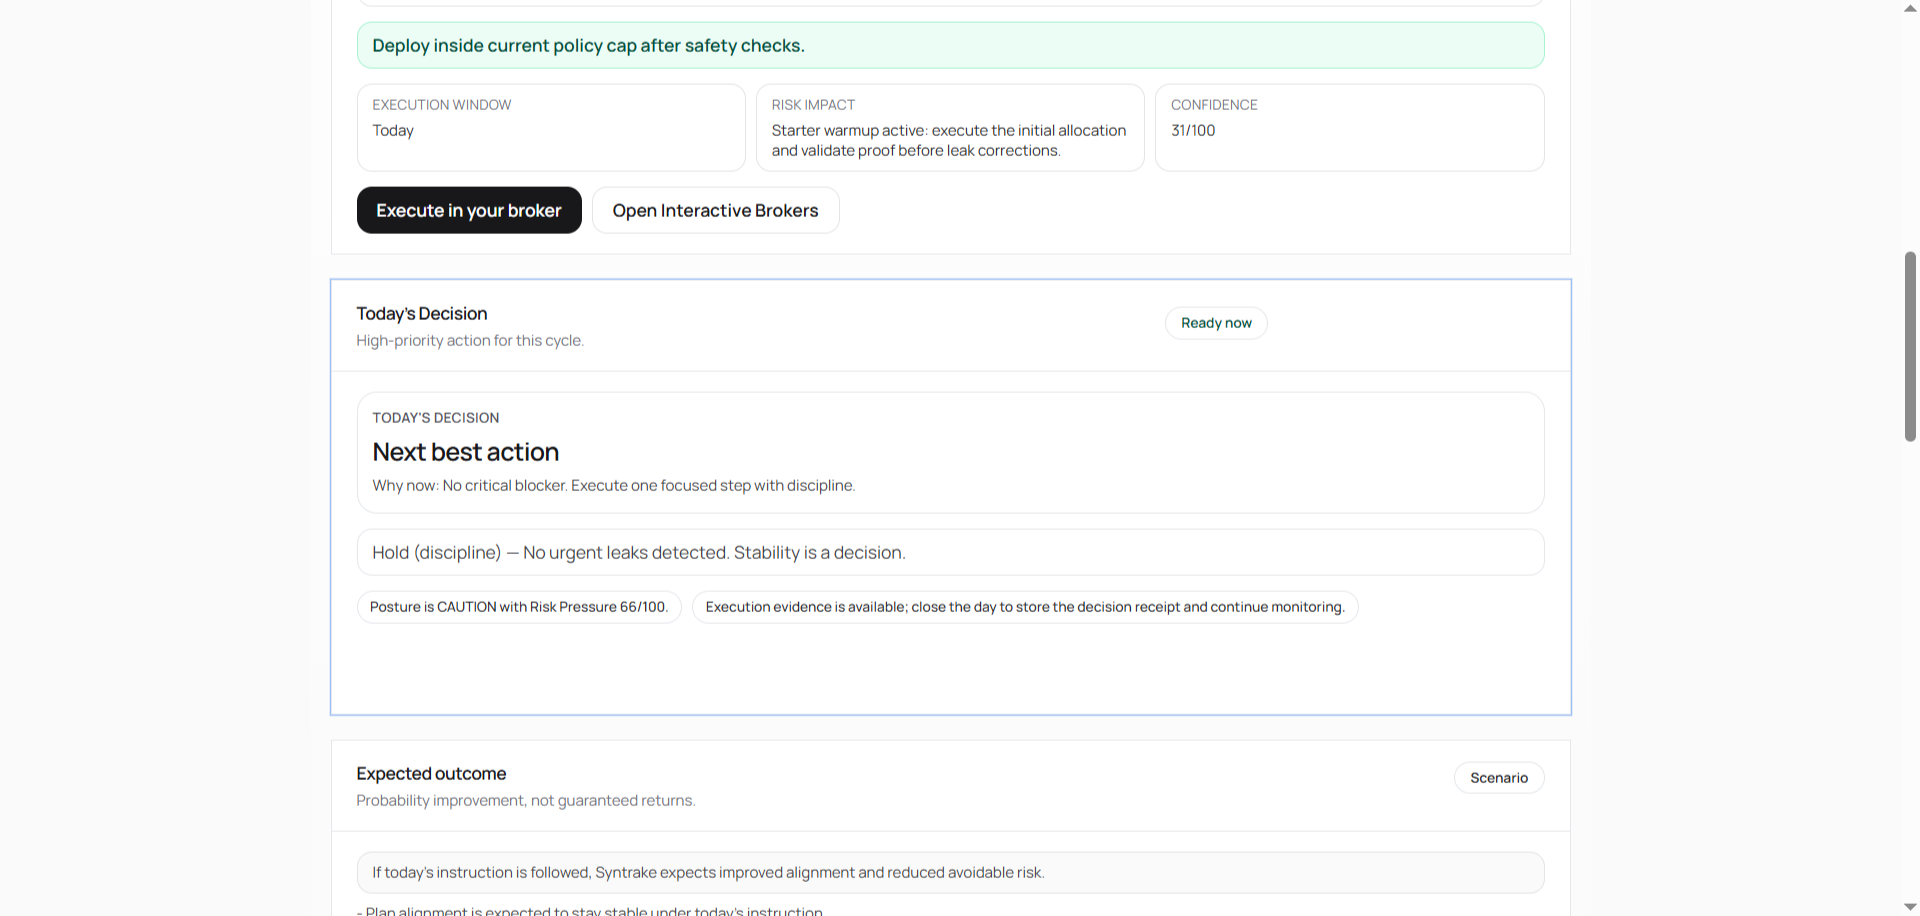
Task: Click the Deploy inside current policy cap banner
Action: click(950, 45)
